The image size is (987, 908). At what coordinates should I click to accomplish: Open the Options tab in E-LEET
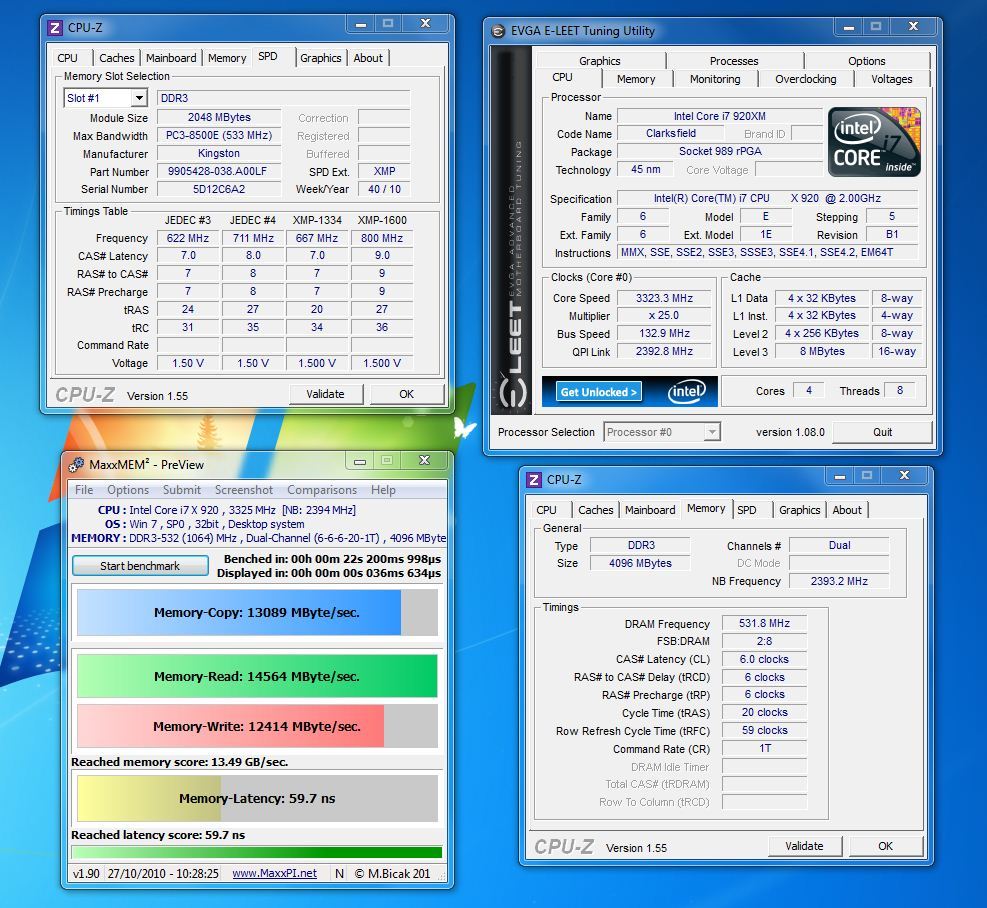pos(867,61)
